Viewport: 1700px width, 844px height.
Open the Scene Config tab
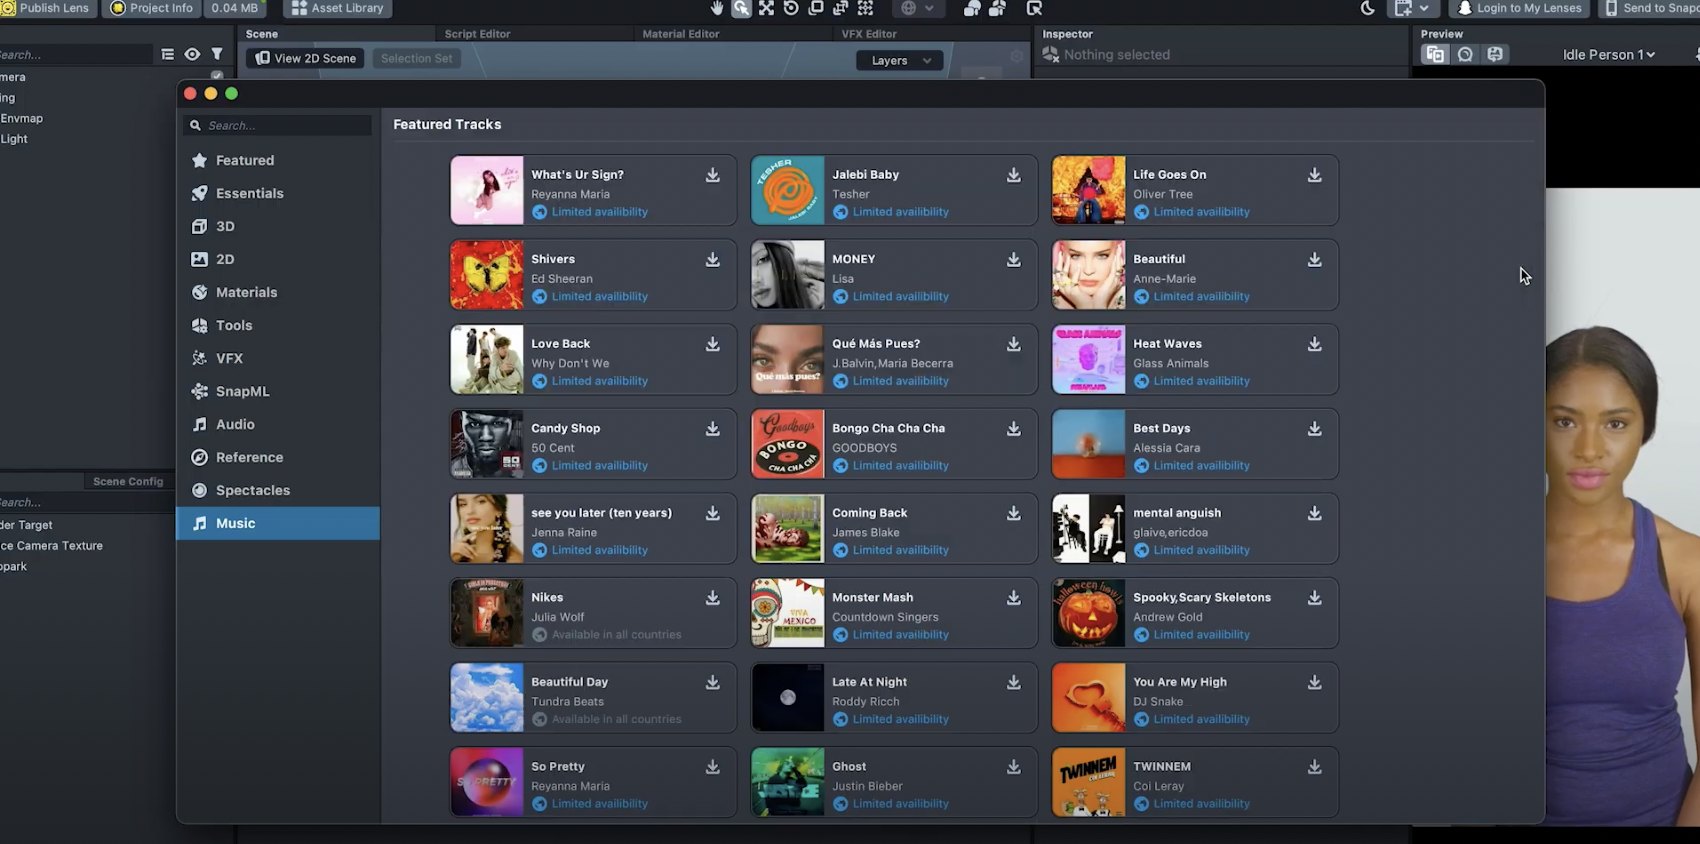point(128,481)
